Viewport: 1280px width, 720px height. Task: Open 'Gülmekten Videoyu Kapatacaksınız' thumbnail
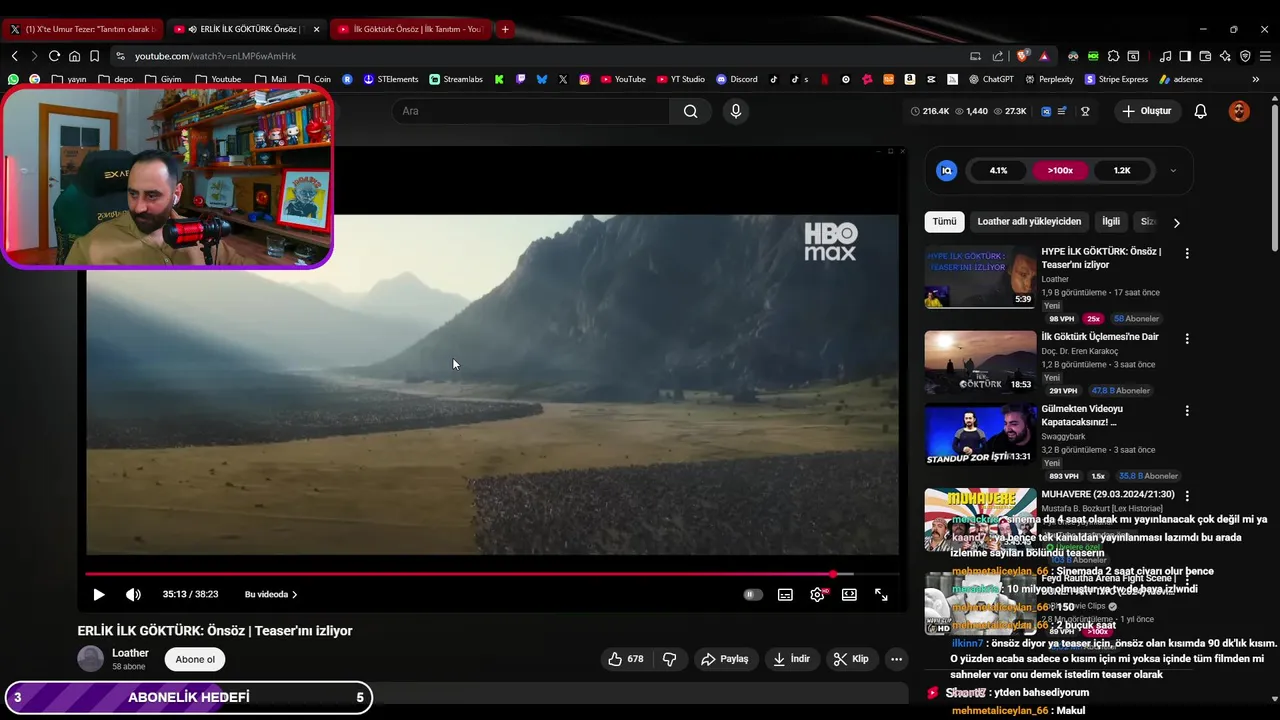pos(980,434)
